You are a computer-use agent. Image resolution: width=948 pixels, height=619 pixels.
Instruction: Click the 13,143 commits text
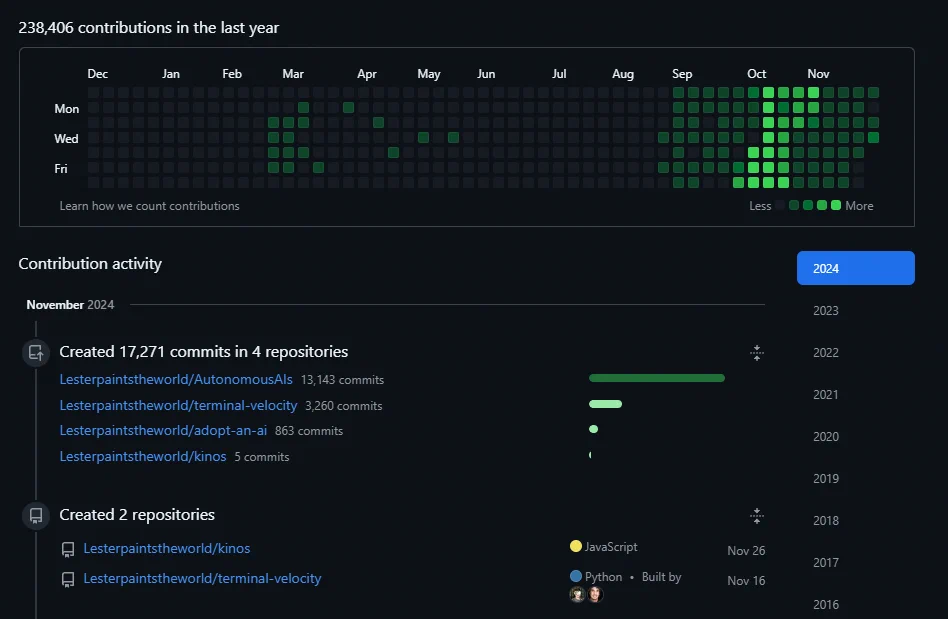click(x=342, y=380)
